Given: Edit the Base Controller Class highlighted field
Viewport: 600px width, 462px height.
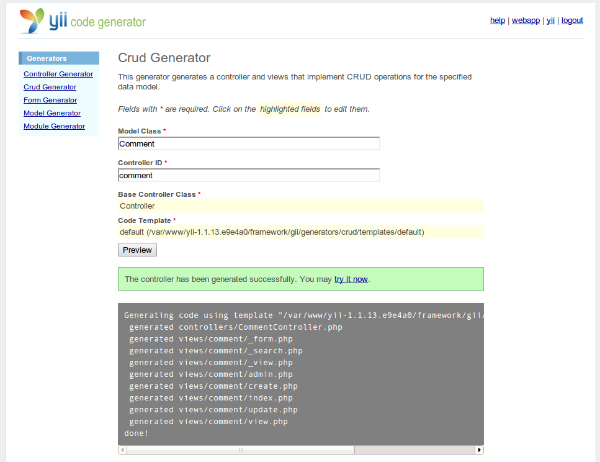Looking at the screenshot, I should tap(301, 206).
